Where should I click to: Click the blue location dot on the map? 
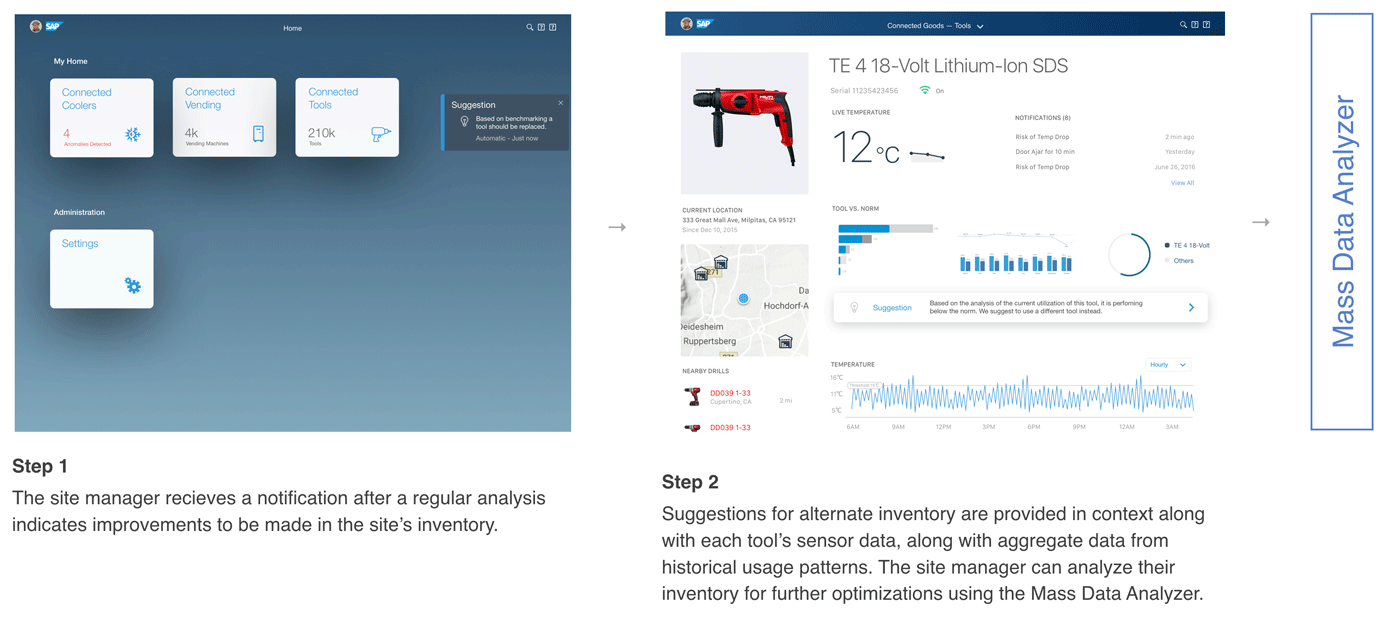tap(743, 299)
